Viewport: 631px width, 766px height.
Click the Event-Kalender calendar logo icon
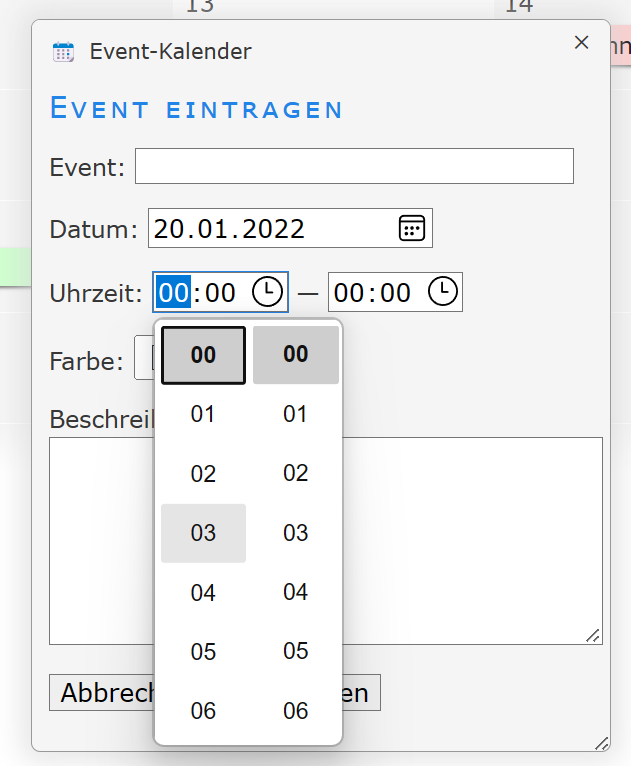[63, 52]
